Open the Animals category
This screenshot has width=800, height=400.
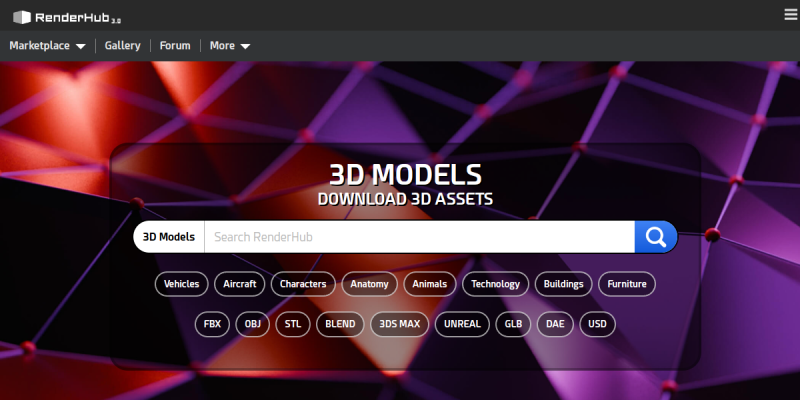pyautogui.click(x=430, y=284)
